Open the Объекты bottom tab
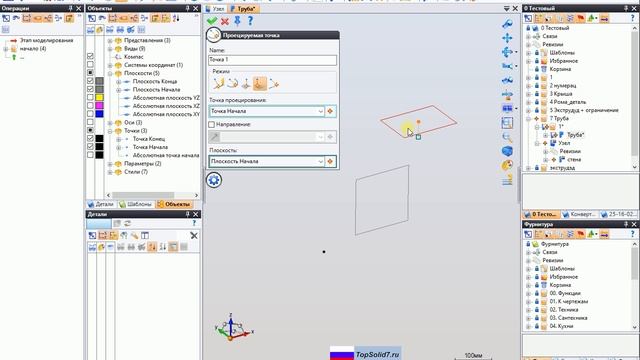640x360 pixels. (x=174, y=204)
